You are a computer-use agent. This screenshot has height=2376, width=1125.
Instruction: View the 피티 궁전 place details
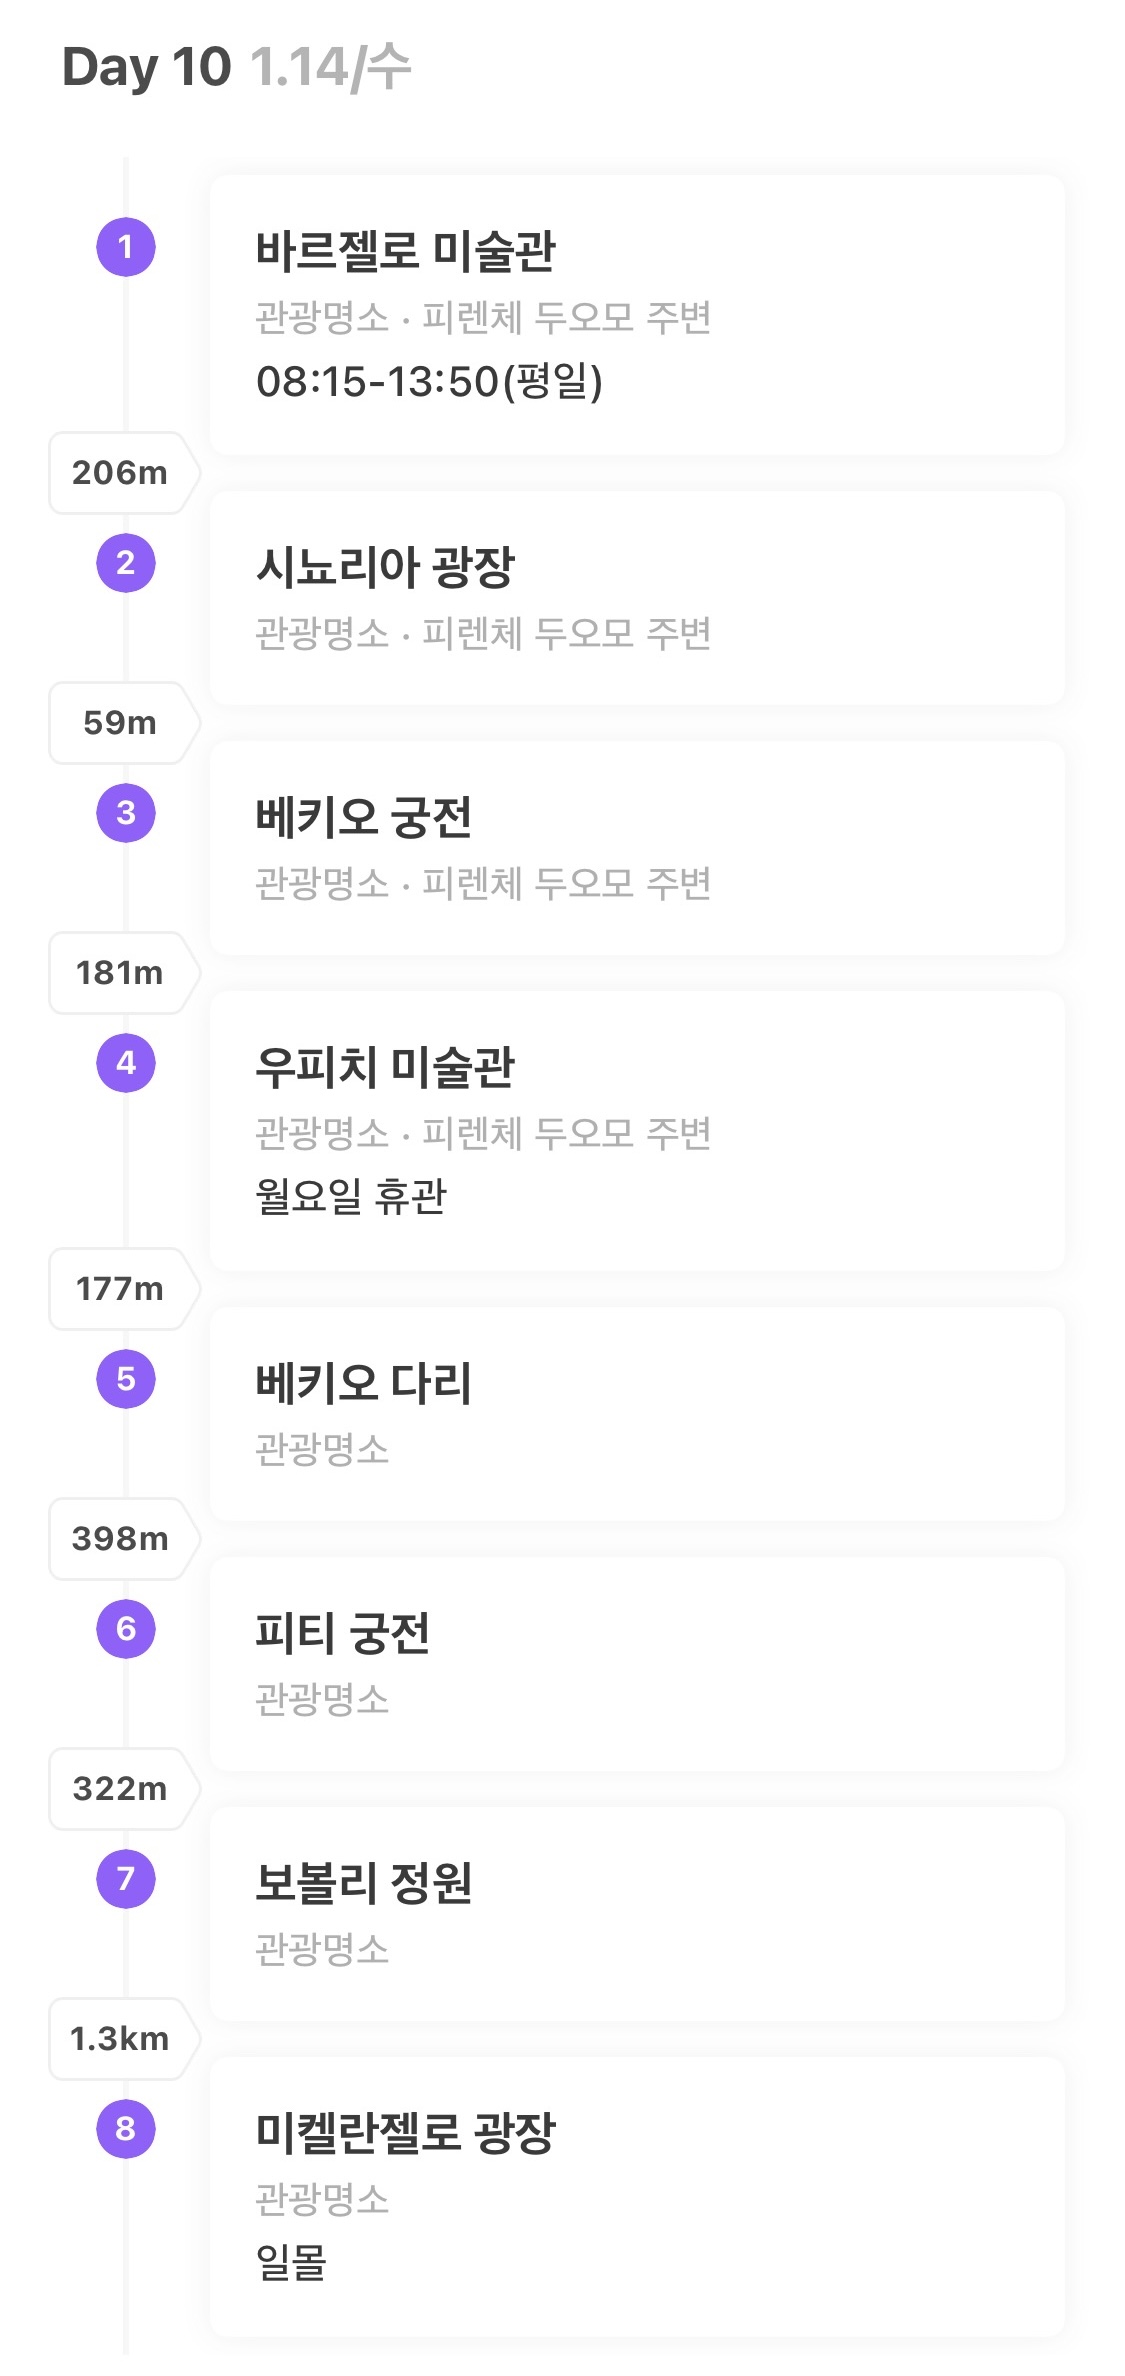coord(637,1664)
